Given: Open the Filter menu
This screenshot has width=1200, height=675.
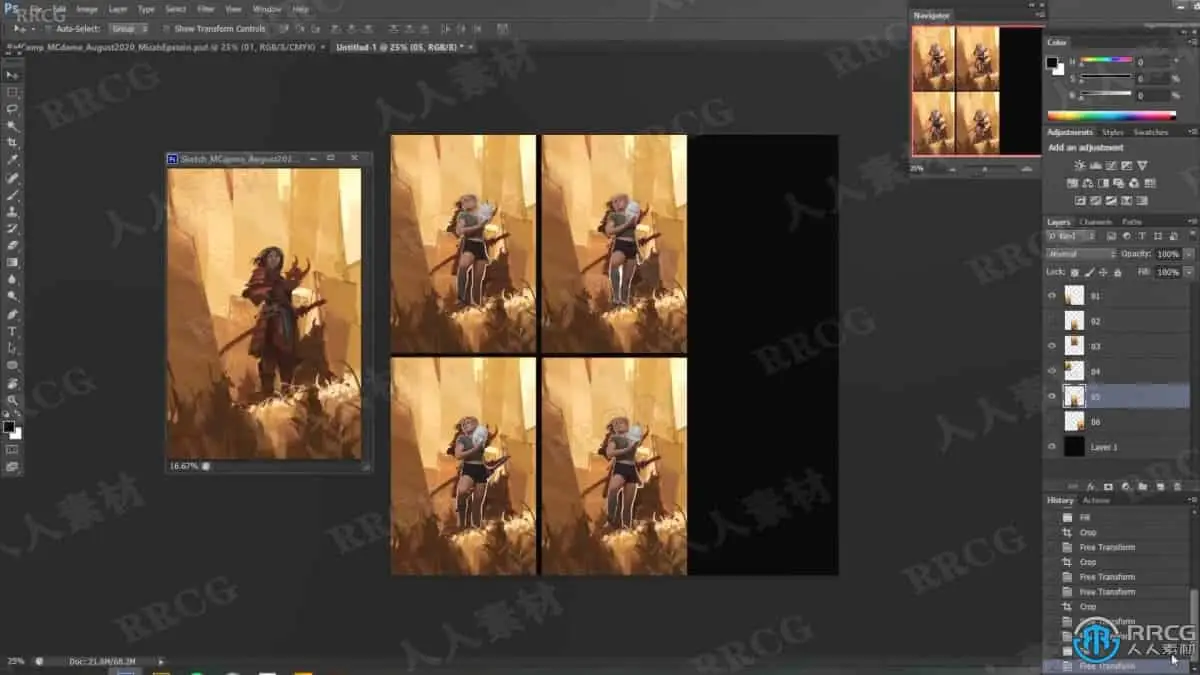Looking at the screenshot, I should point(206,9).
